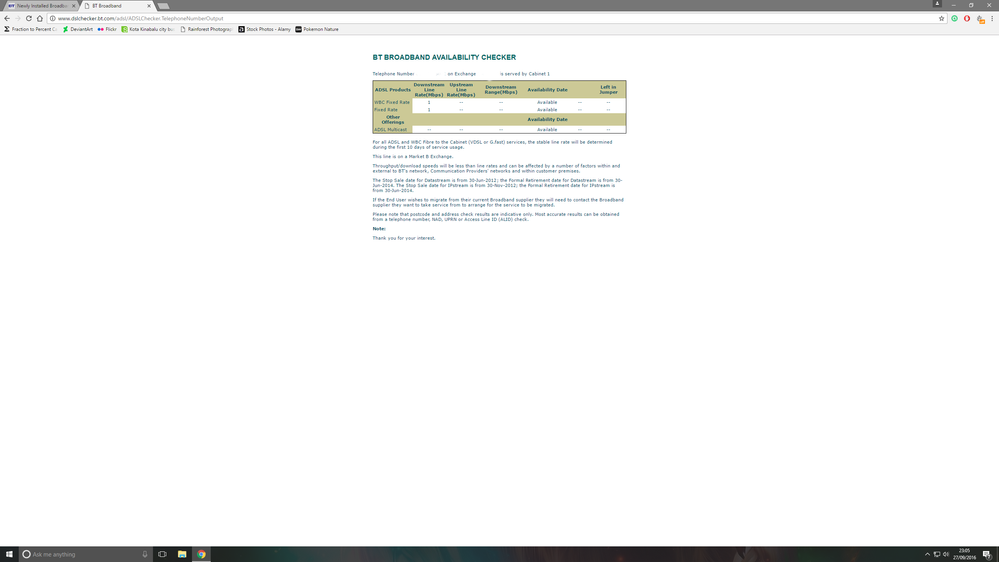This screenshot has width=999, height=562.
Task: Click the Downstream Range(Mbps) column header
Action: [x=501, y=90]
